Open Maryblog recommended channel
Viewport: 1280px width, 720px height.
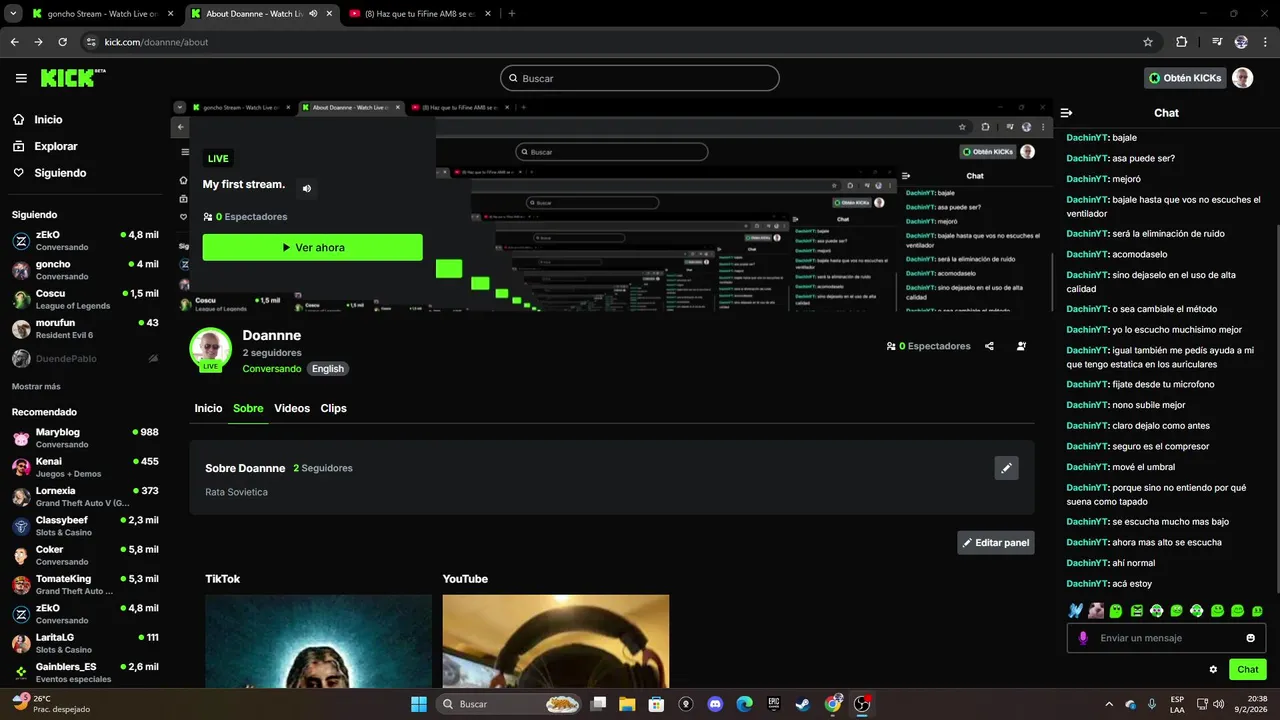[x=85, y=438]
